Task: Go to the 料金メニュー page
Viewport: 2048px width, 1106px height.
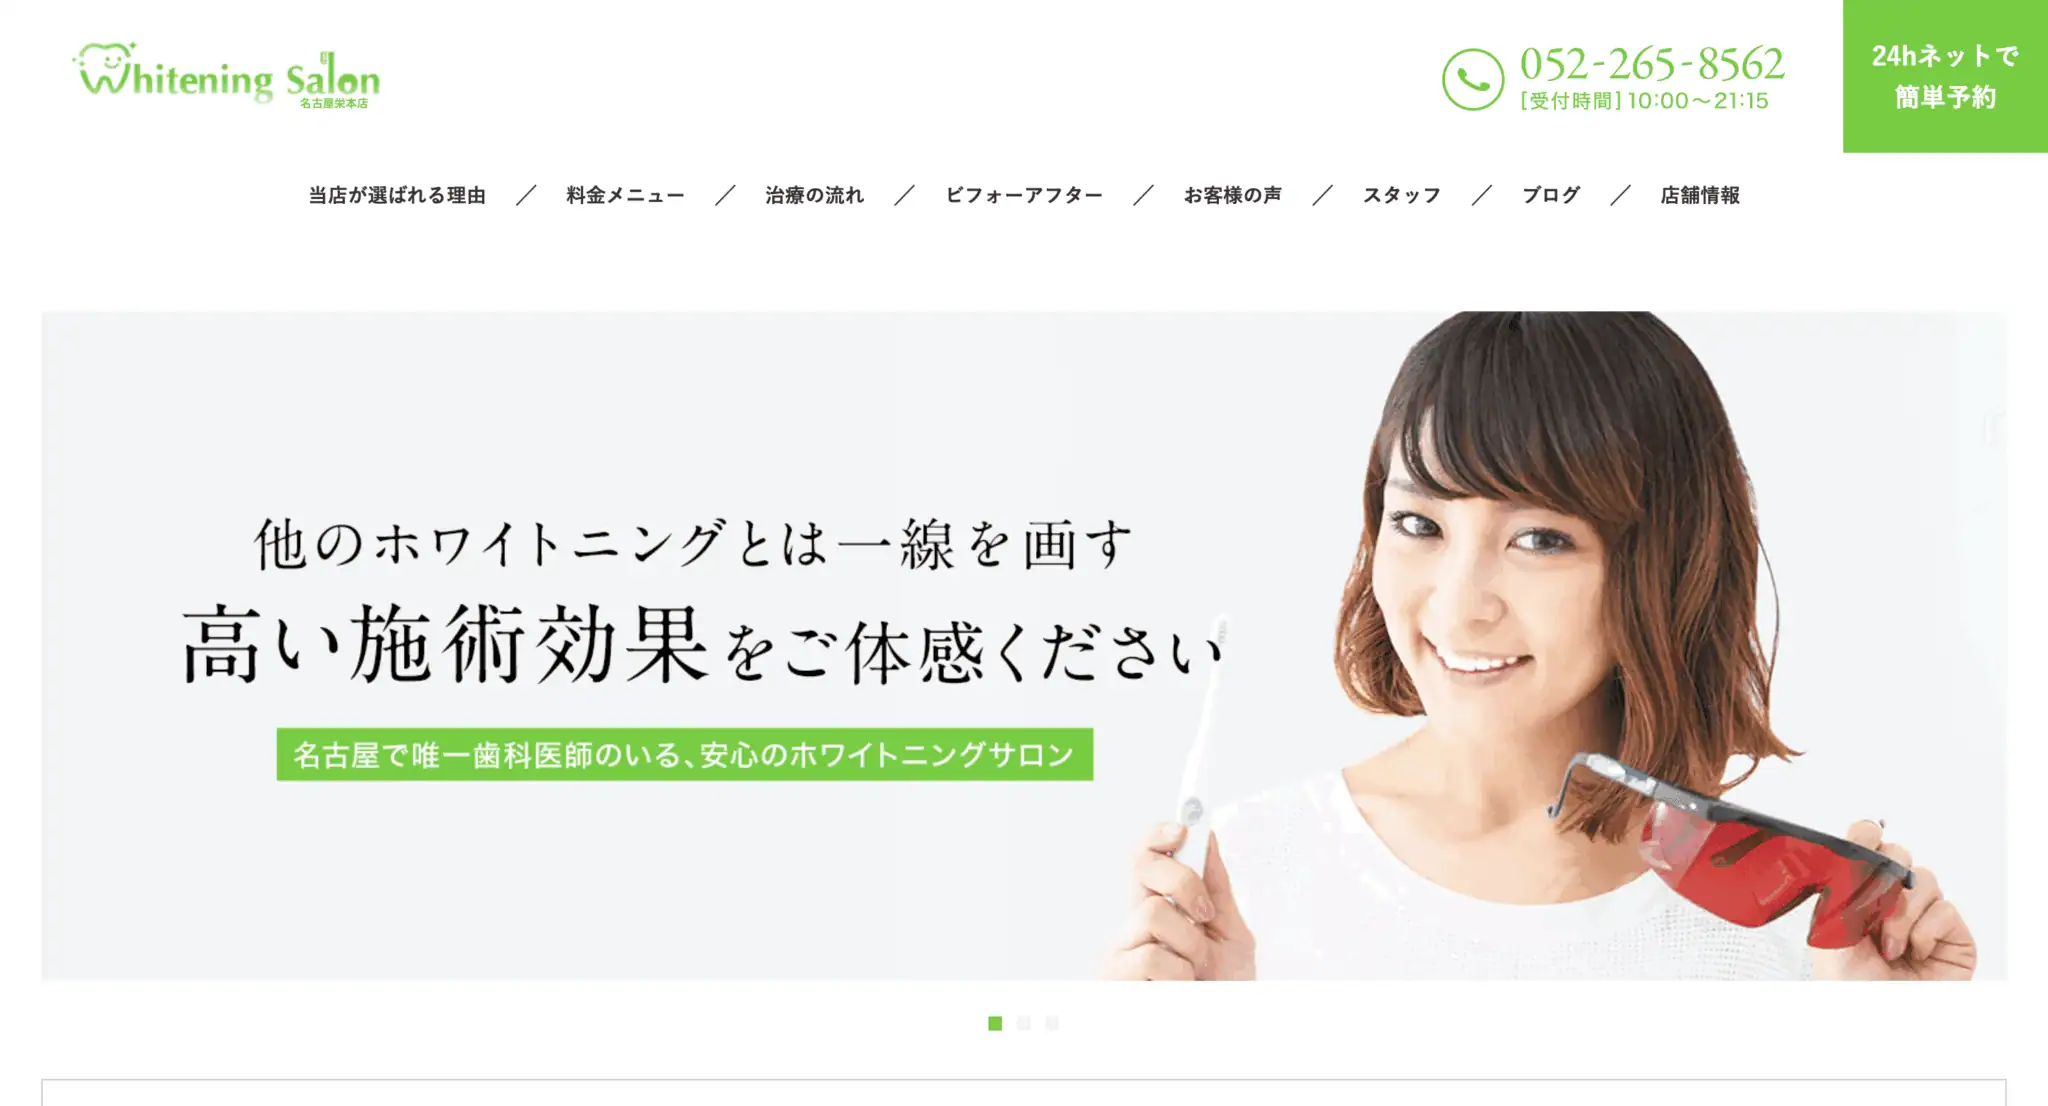Action: tap(626, 195)
